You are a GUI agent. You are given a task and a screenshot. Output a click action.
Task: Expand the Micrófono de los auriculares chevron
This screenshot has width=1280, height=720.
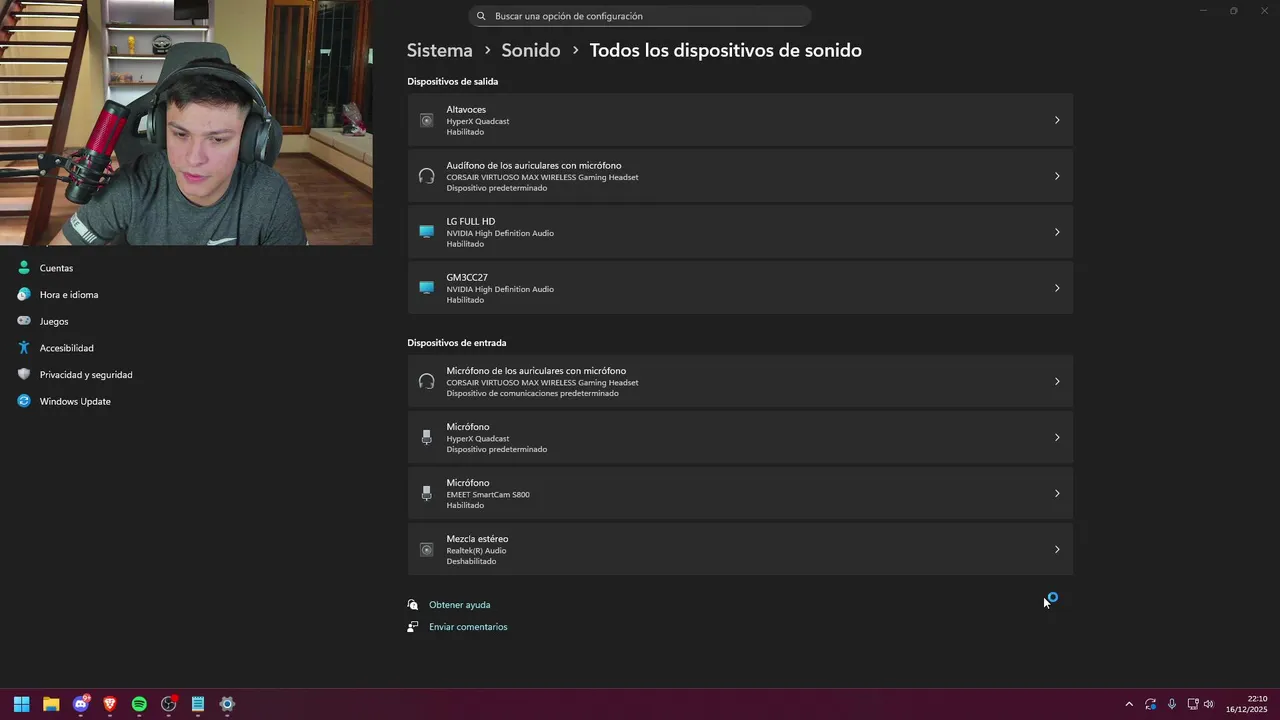pos(1057,381)
